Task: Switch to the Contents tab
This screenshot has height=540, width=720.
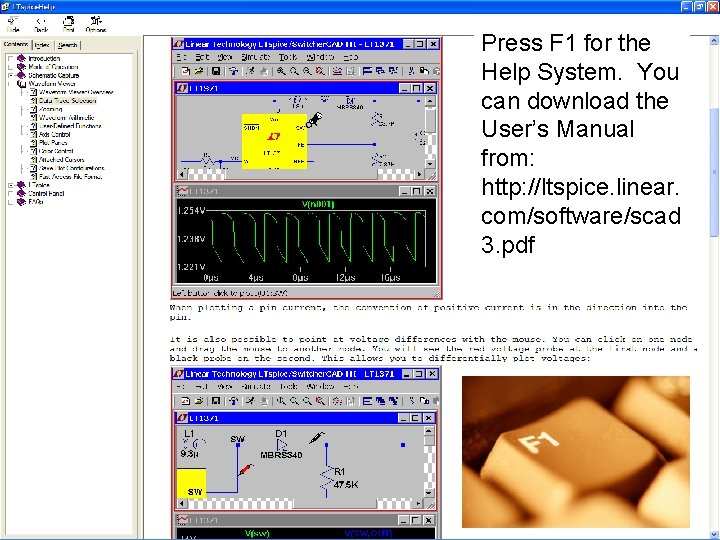Action: point(16,45)
